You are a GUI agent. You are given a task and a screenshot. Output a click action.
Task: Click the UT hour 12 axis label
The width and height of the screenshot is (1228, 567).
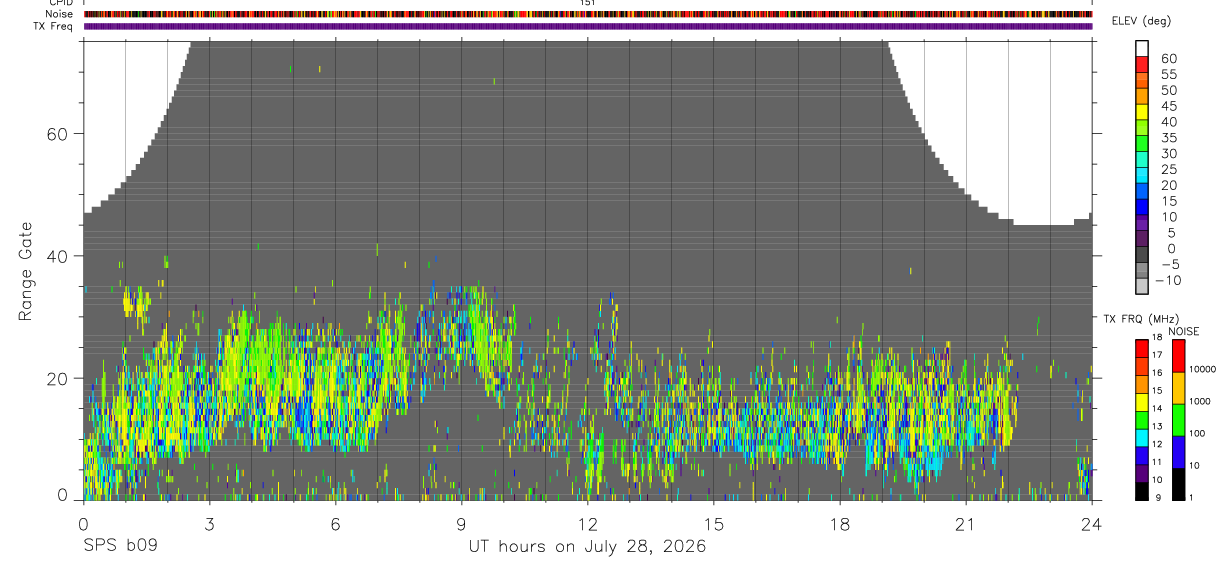click(x=587, y=525)
